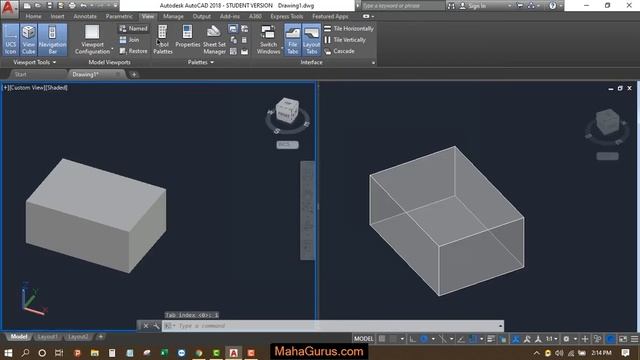Click Tile Vertically
640x360 pixels.
(345, 40)
